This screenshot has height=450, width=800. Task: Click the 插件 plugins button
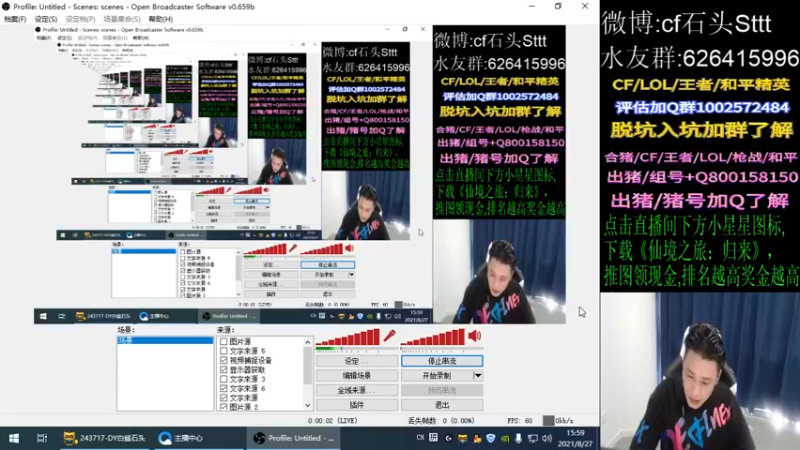[x=357, y=405]
